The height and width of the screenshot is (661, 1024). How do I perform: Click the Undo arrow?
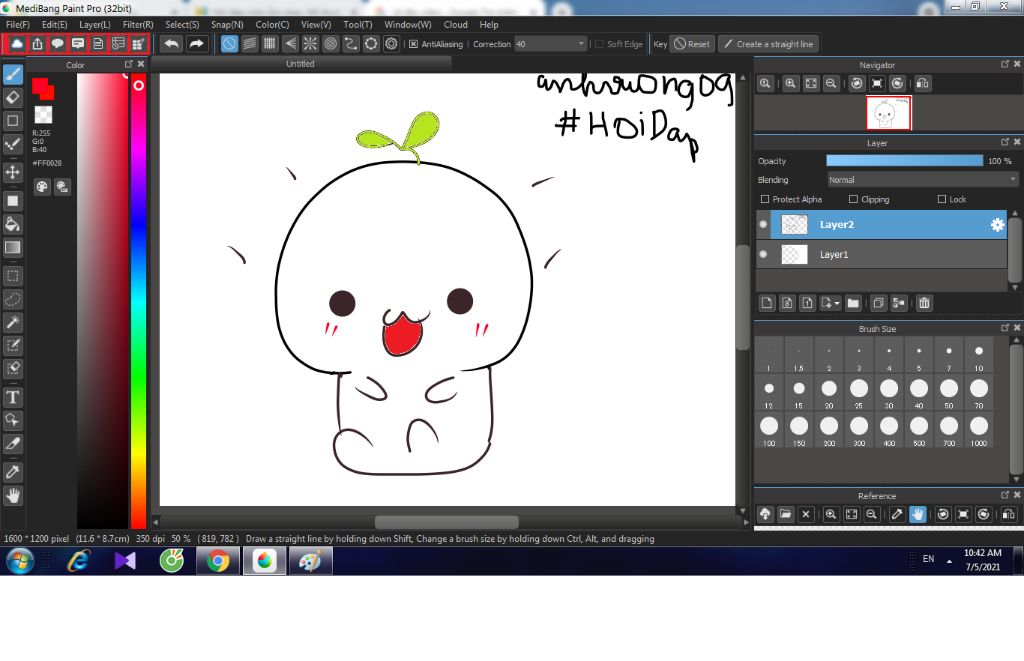click(x=172, y=44)
